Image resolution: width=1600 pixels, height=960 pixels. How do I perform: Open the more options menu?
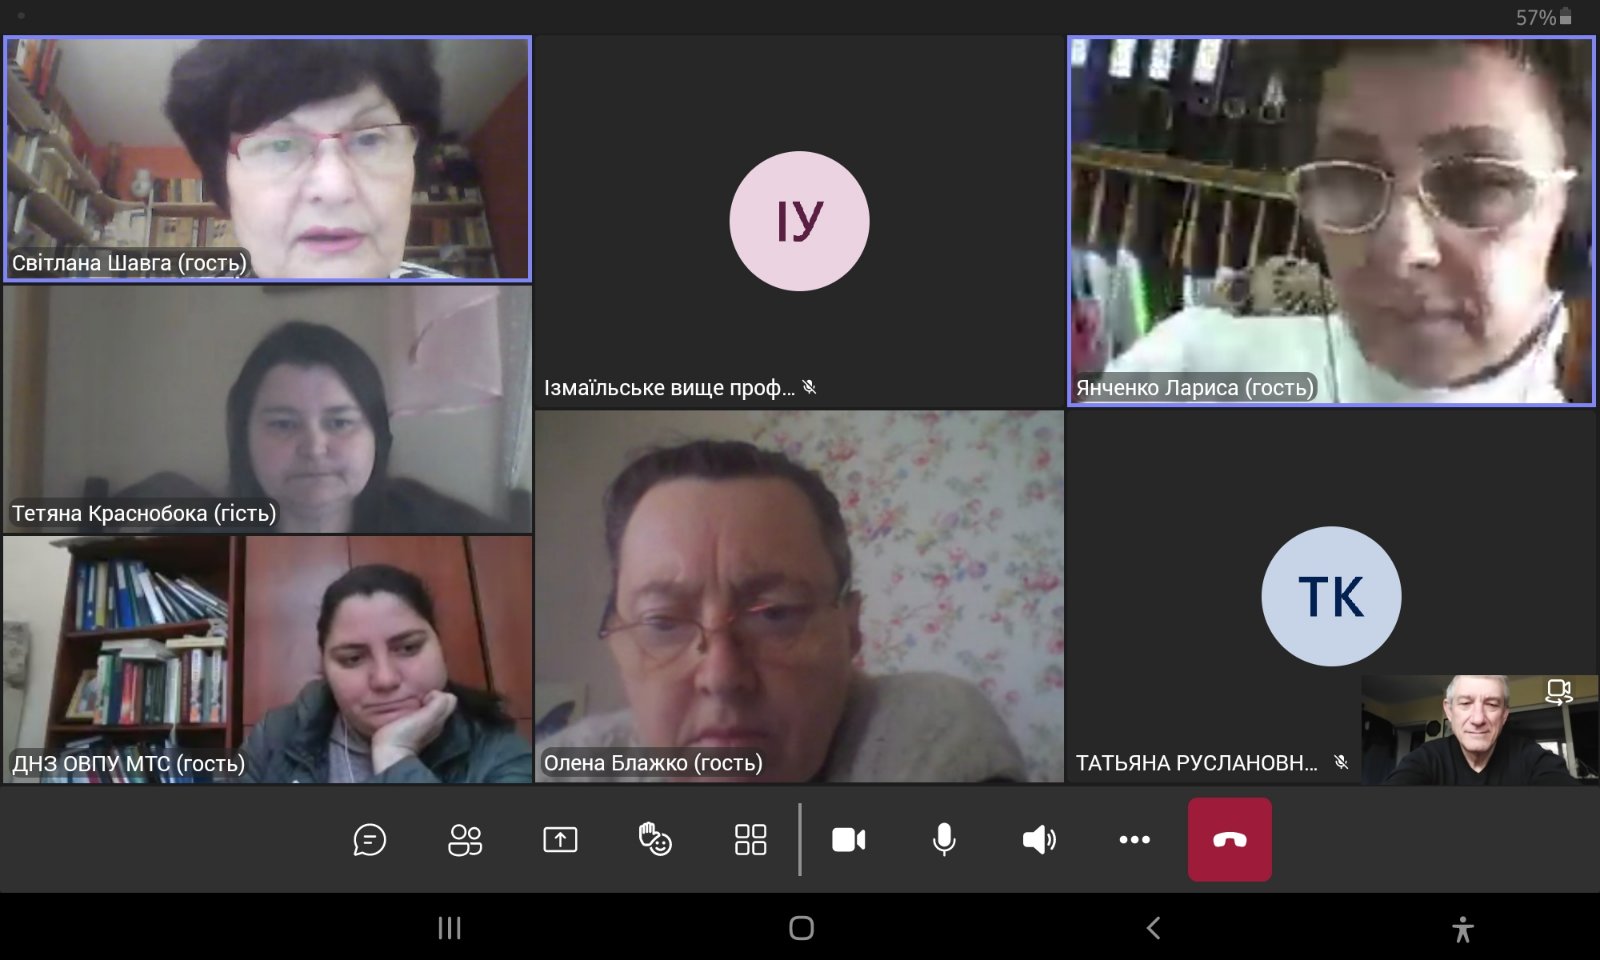click(1134, 840)
